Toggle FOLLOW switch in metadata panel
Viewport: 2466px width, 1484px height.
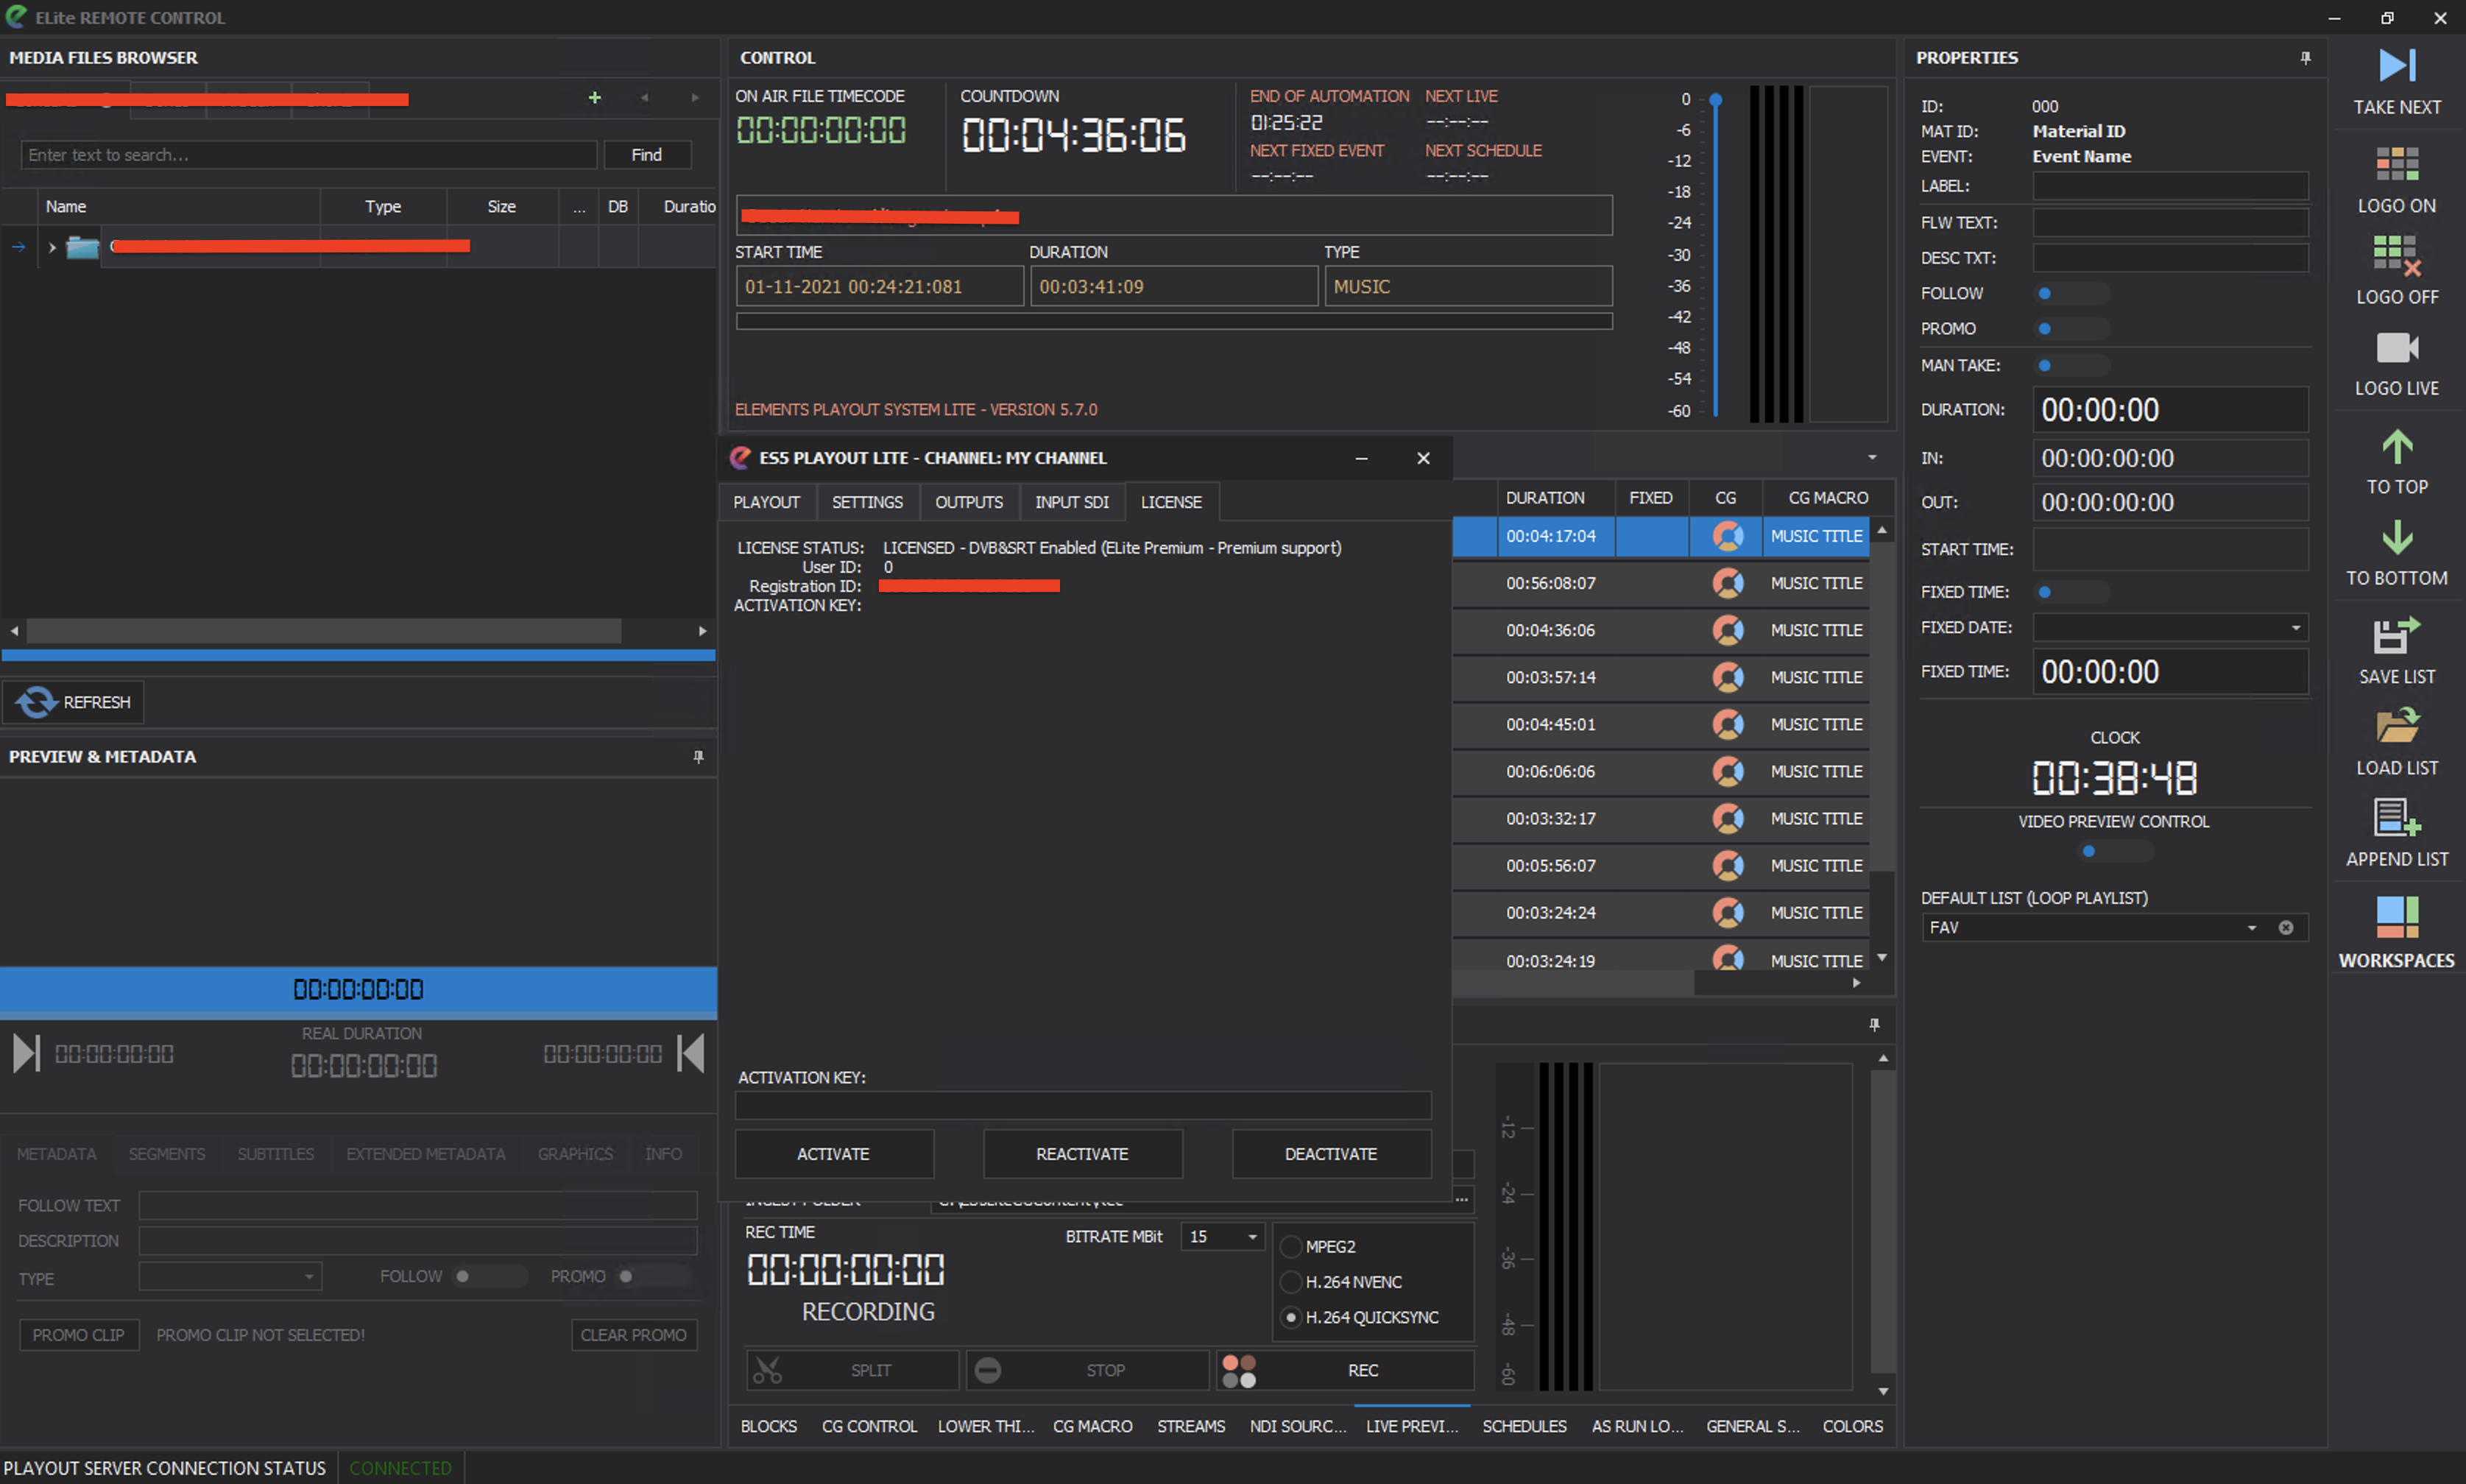pos(490,1276)
